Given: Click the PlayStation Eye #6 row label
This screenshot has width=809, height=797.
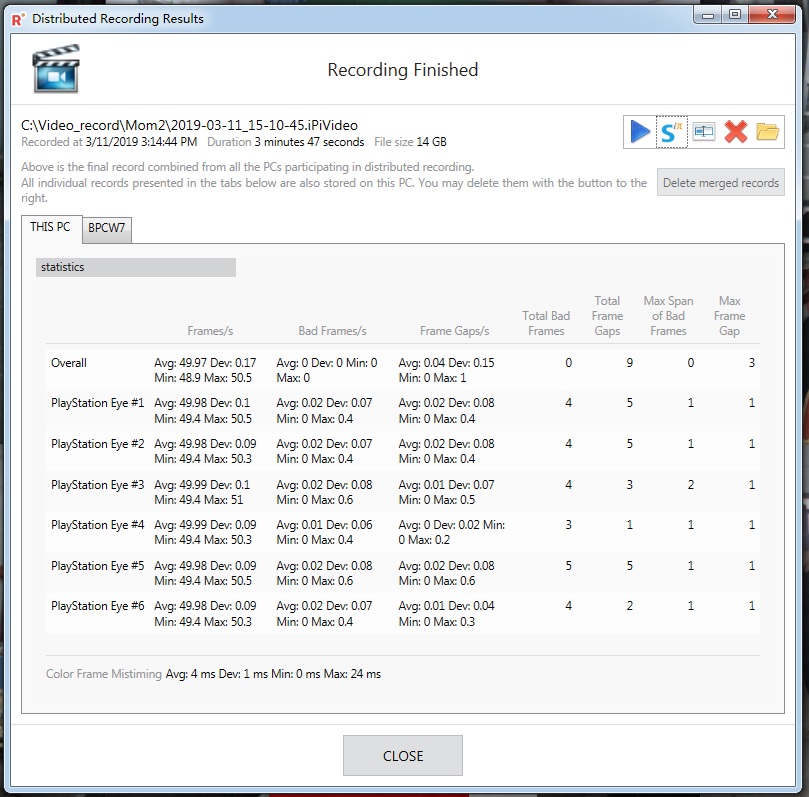Looking at the screenshot, I should tap(98, 606).
